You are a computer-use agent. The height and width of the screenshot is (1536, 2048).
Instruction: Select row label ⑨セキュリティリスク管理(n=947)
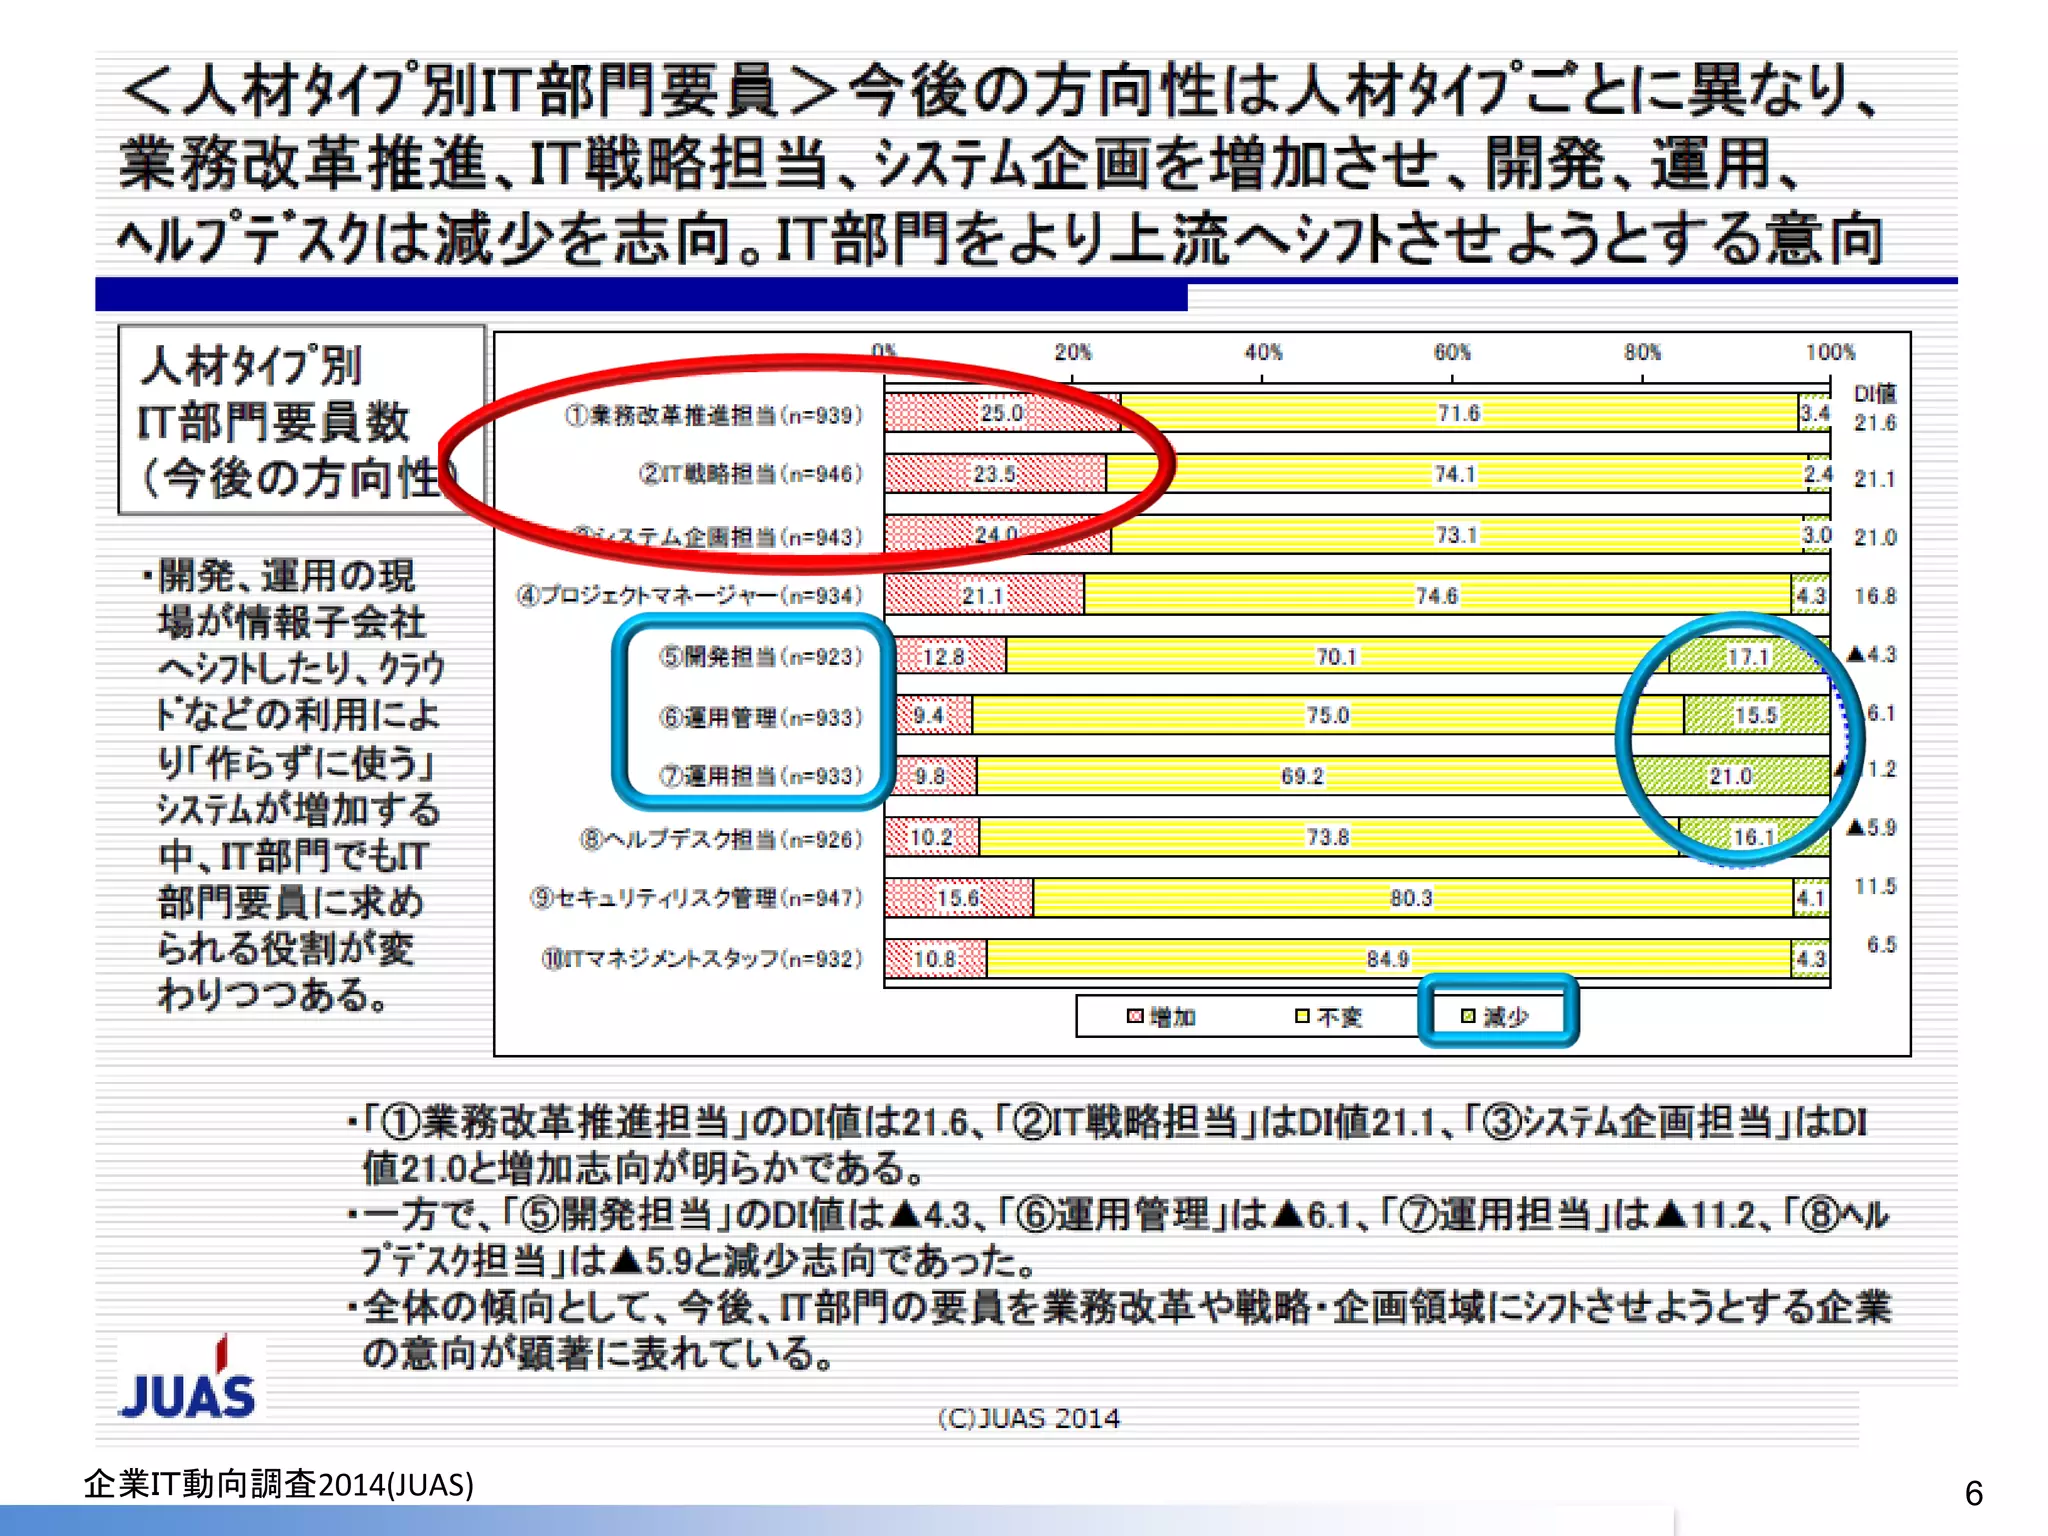tap(696, 898)
